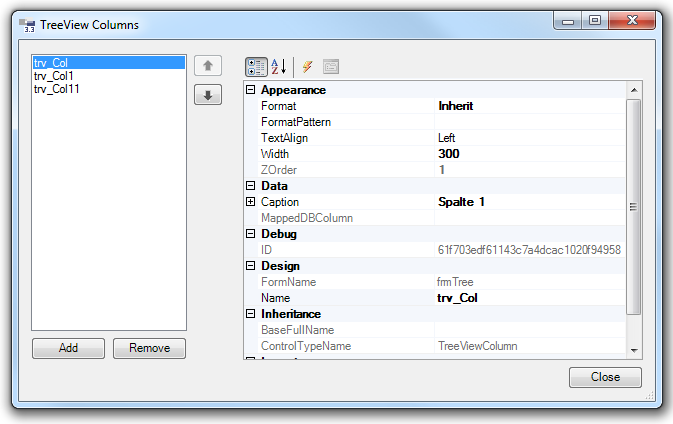Collapse the Appearance category
This screenshot has width=673, height=424.
pos(250,90)
